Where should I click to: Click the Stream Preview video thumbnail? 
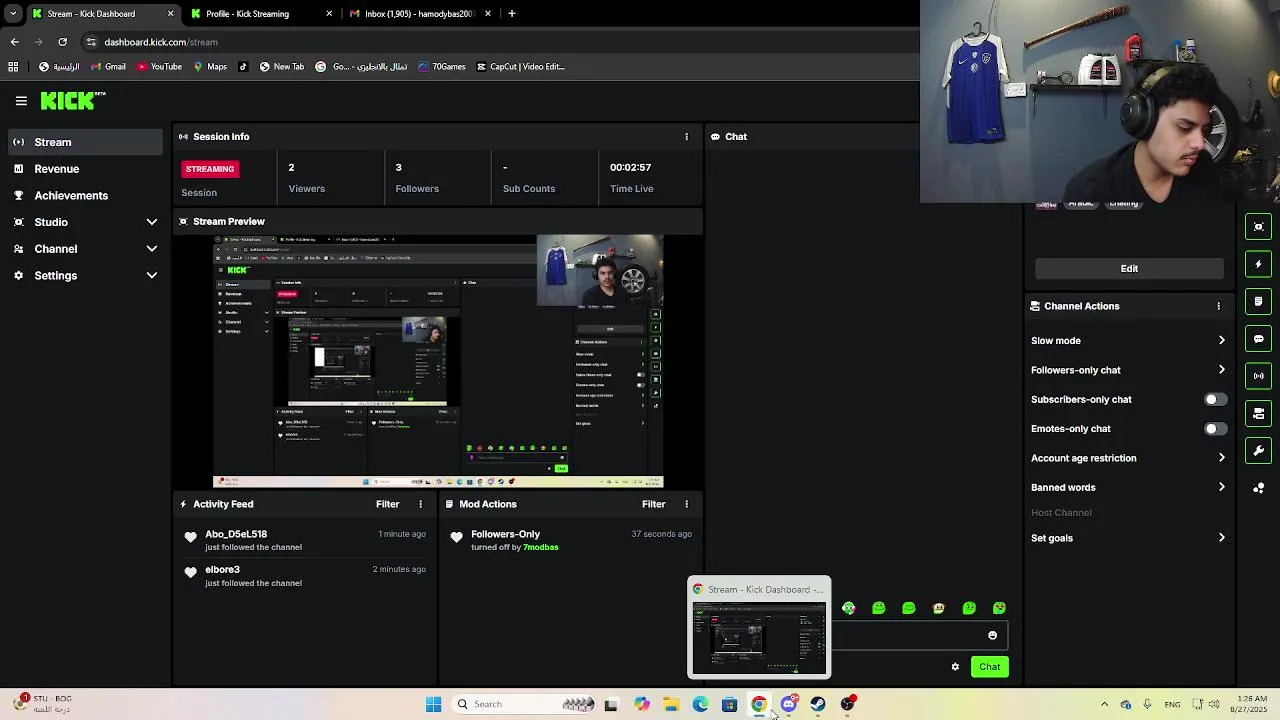coord(438,362)
